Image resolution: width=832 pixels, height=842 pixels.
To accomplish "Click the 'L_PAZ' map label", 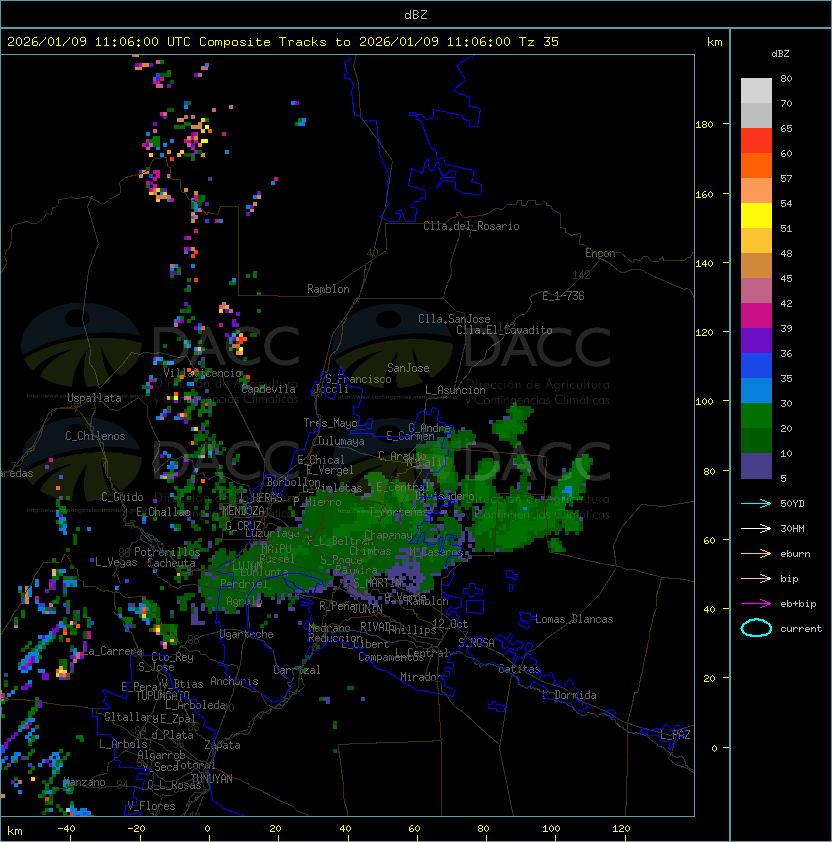I will 675,735.
